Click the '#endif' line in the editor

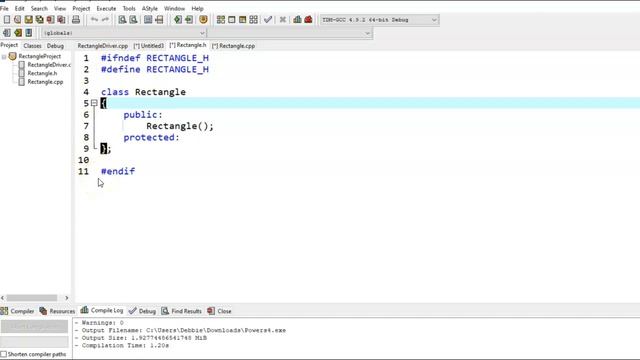tap(118, 171)
